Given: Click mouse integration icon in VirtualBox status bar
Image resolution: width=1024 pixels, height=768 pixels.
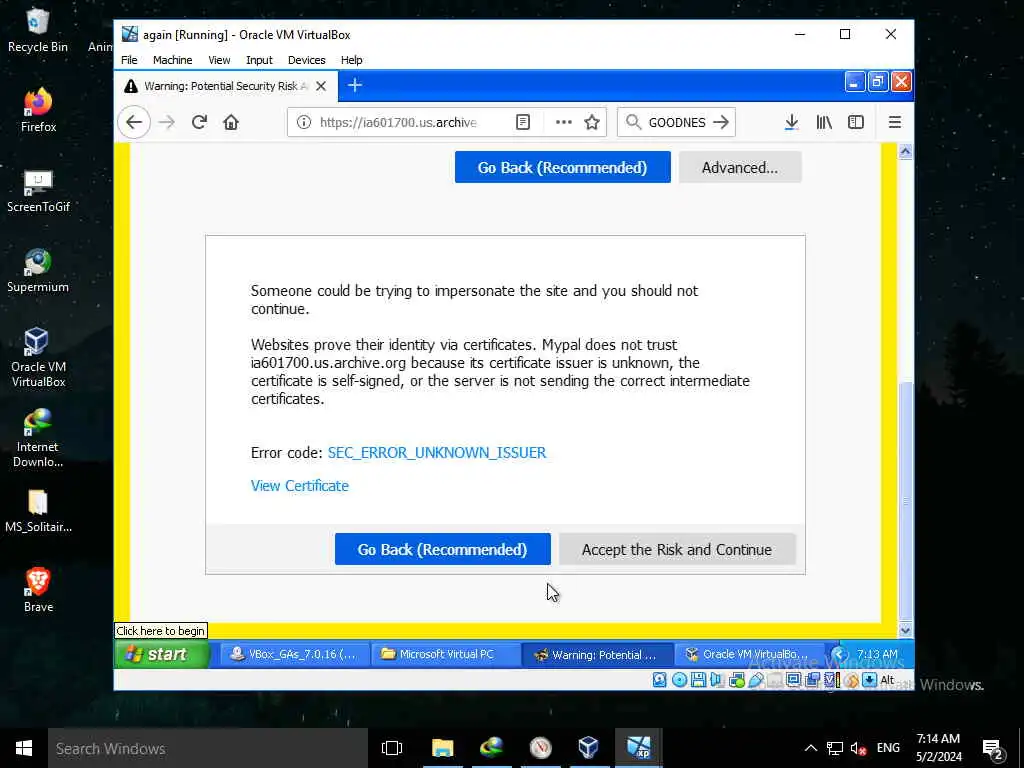Looking at the screenshot, I should coord(851,680).
